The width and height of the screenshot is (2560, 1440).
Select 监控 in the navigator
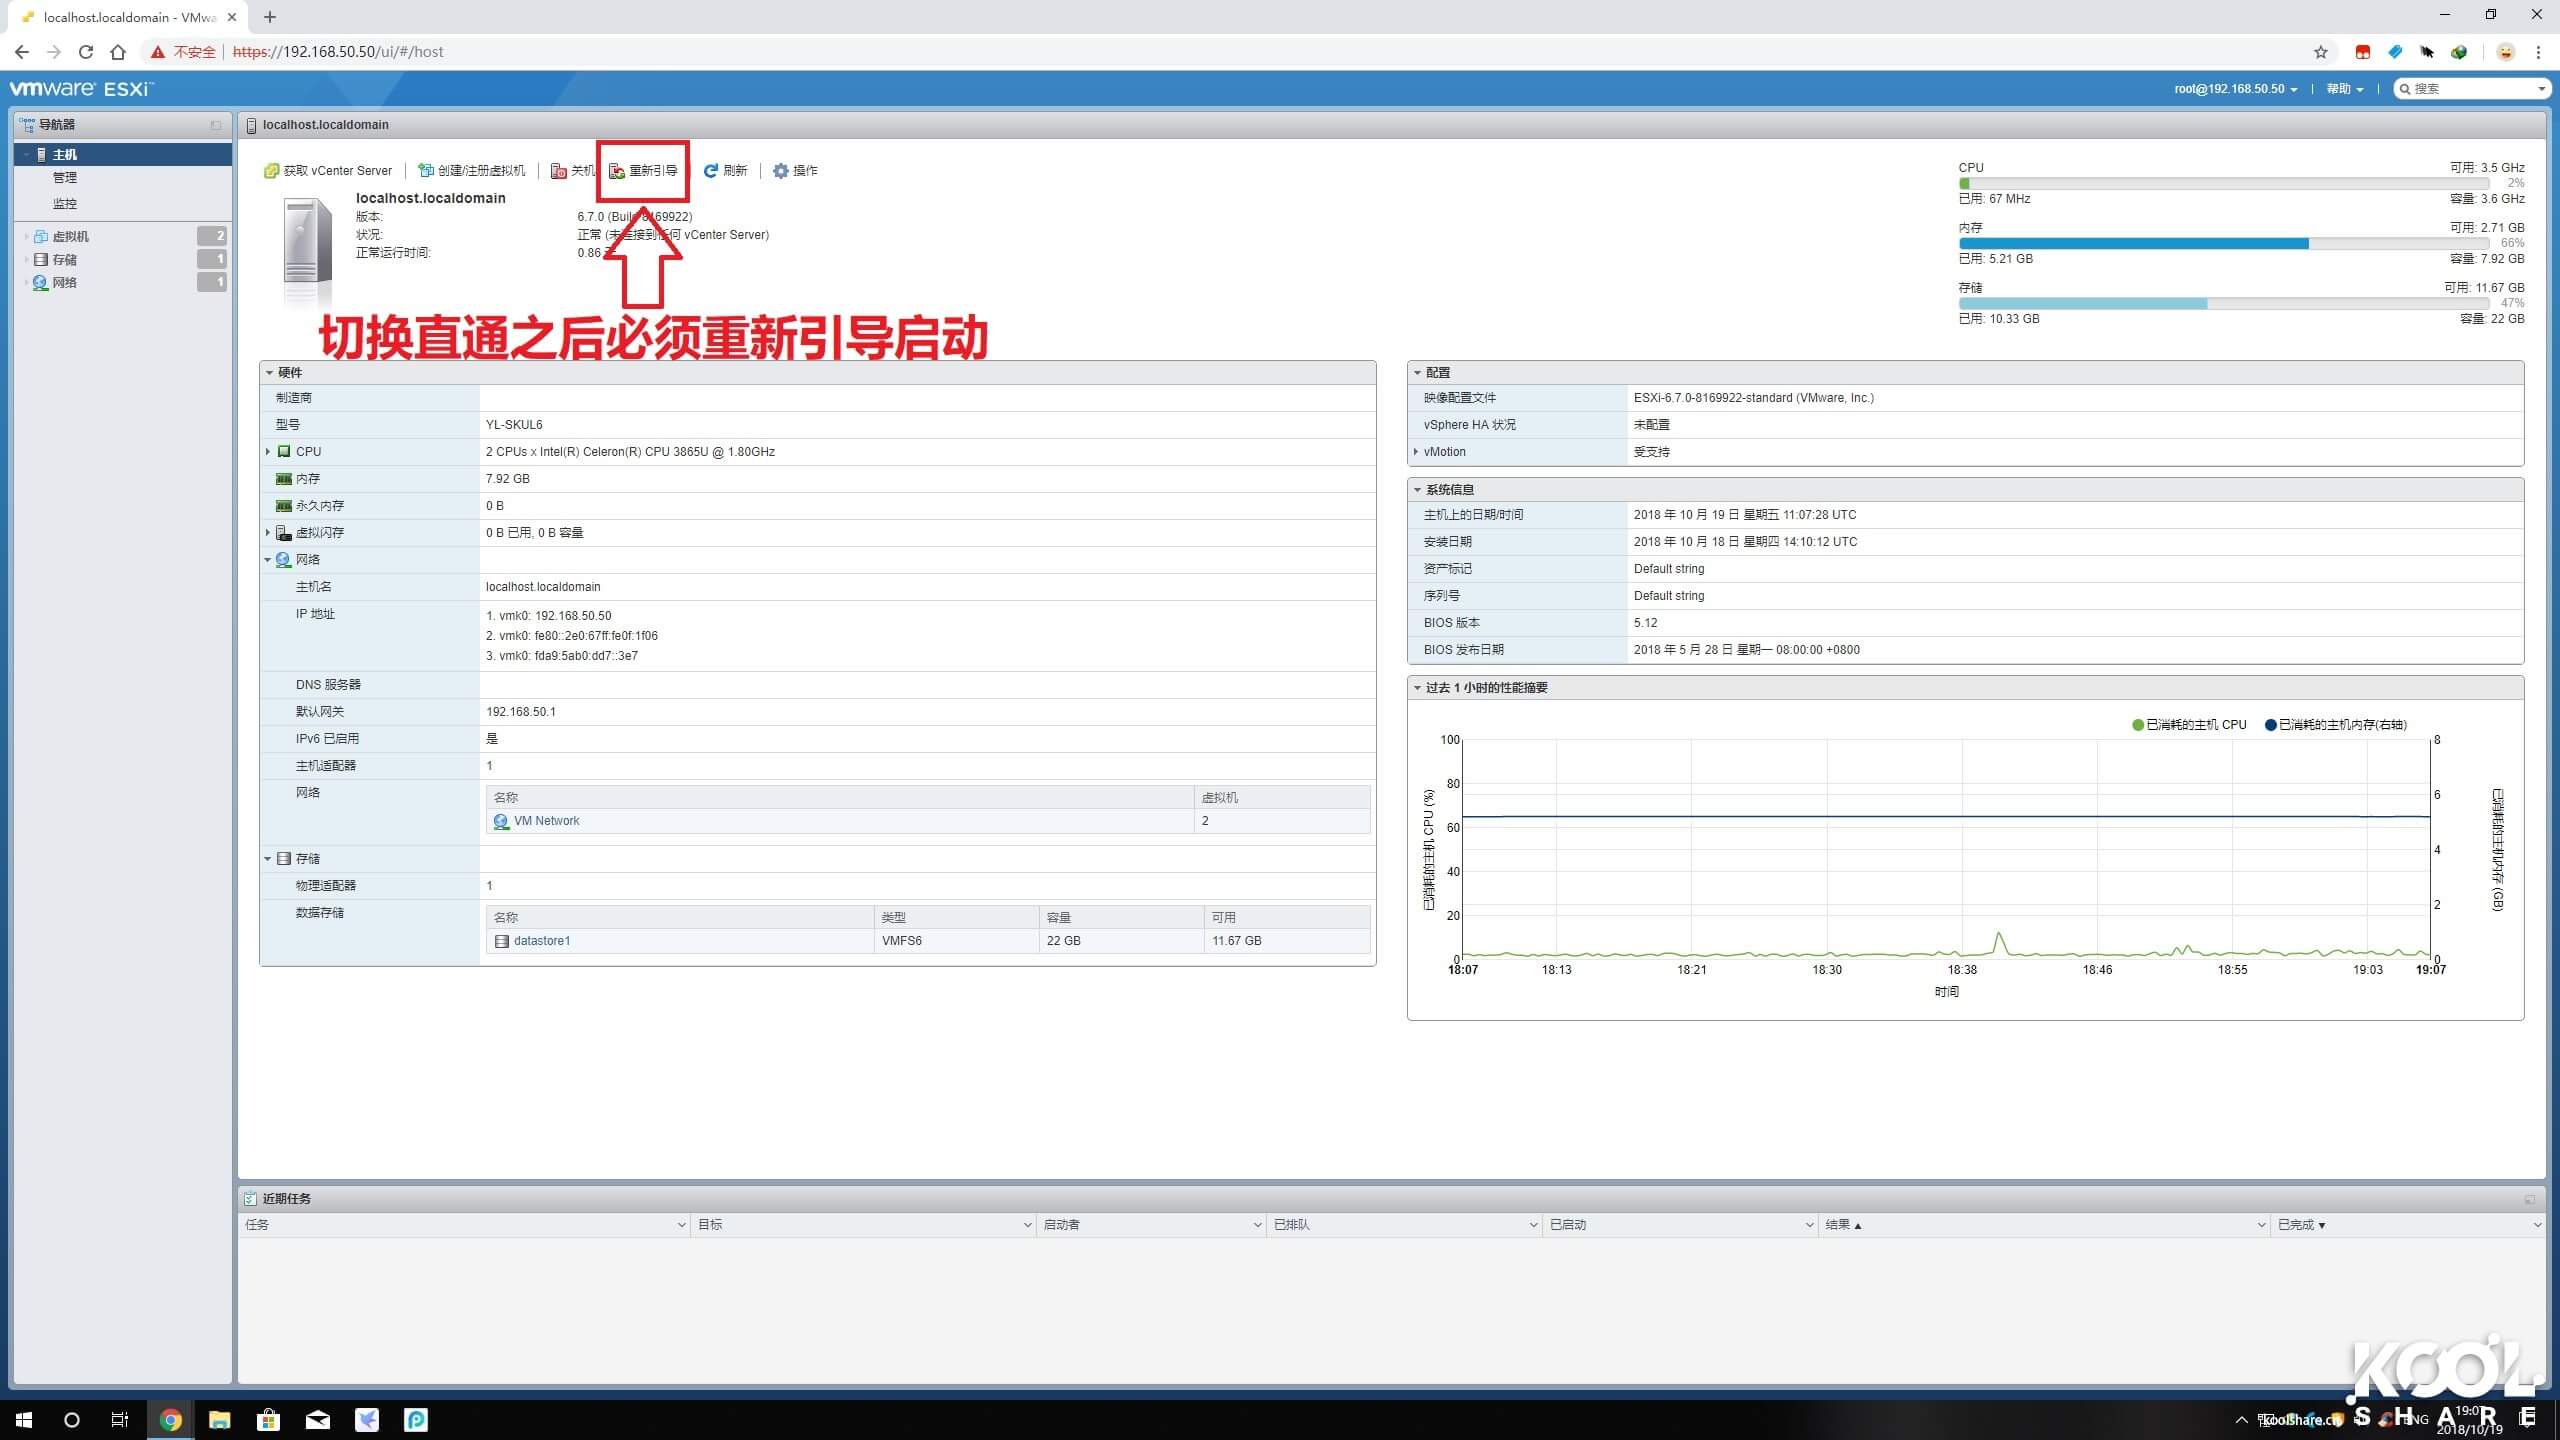[64, 203]
